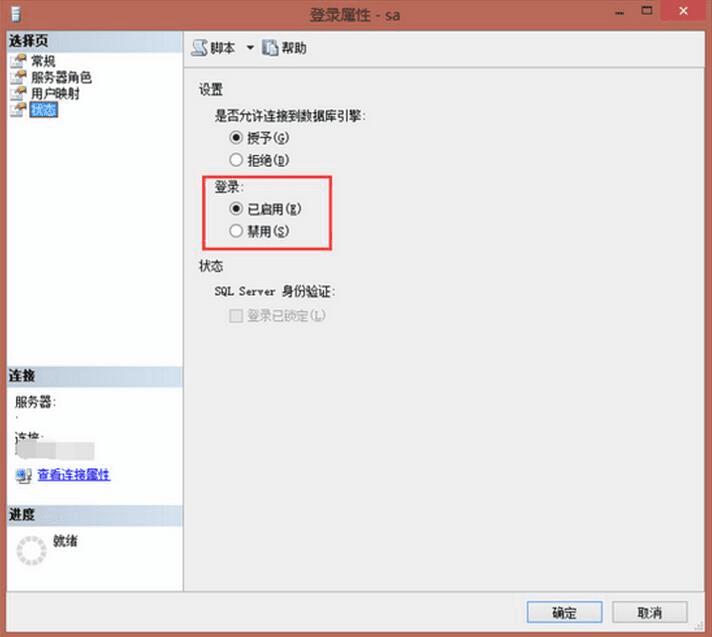Click the 确定 button

pyautogui.click(x=564, y=612)
